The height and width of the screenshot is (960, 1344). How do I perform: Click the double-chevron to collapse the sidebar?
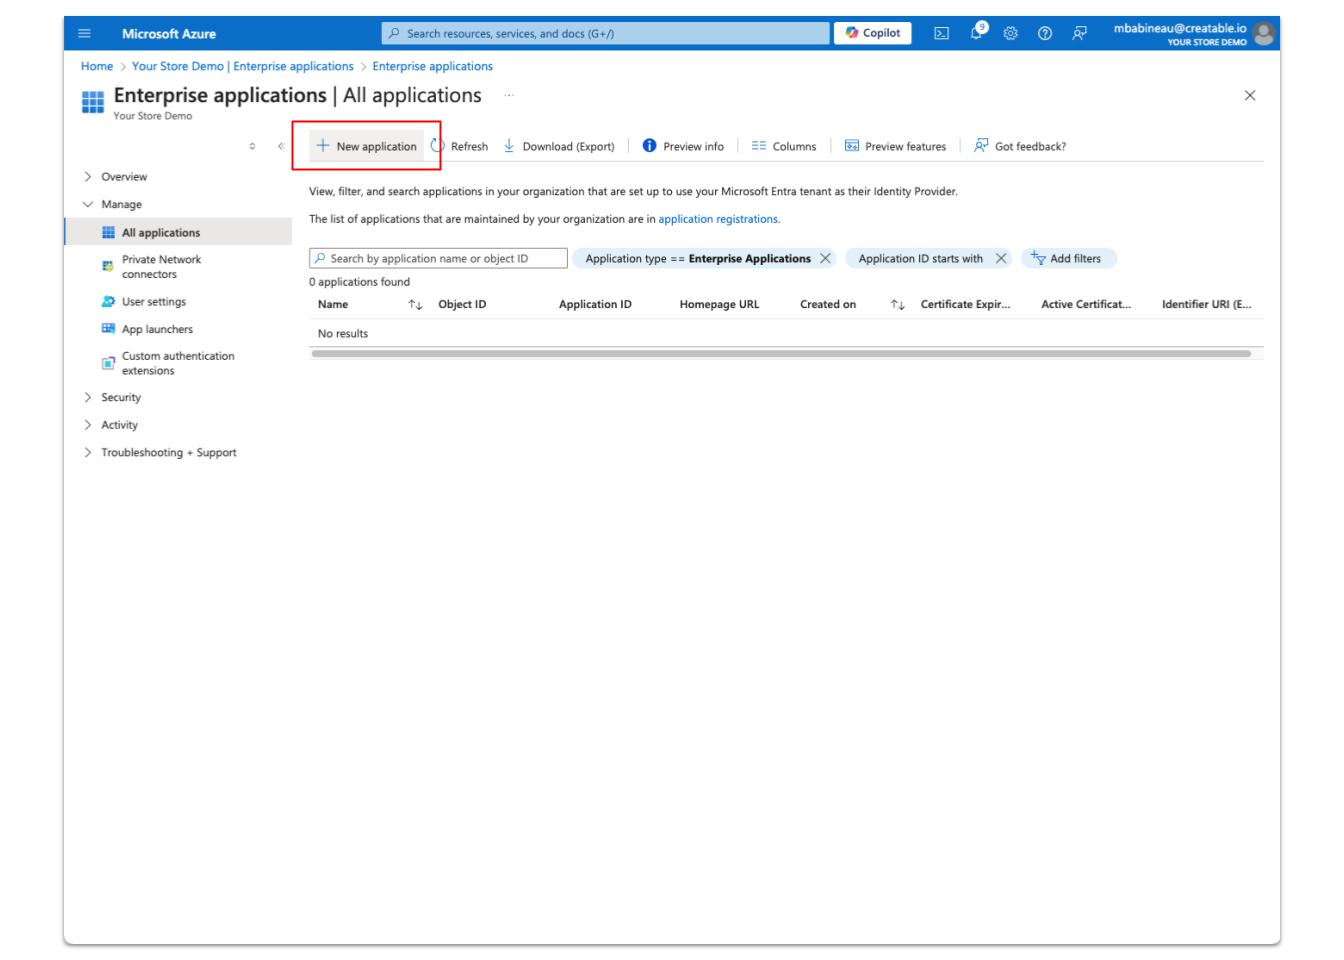pos(281,147)
